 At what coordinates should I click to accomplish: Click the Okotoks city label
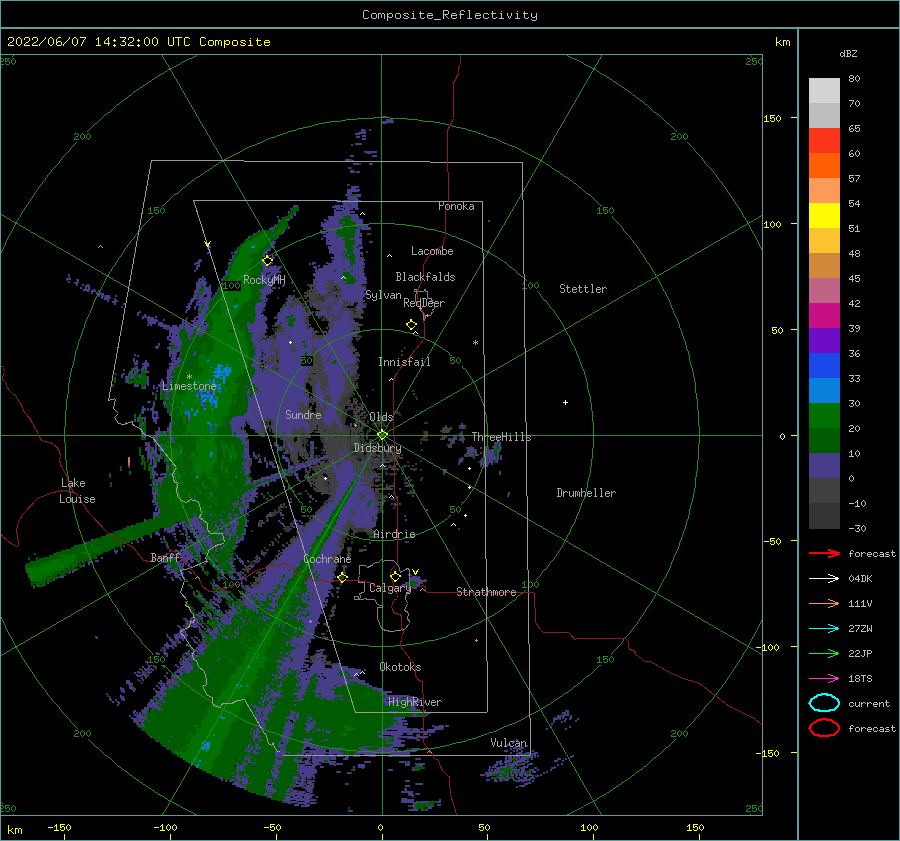pyautogui.click(x=400, y=667)
